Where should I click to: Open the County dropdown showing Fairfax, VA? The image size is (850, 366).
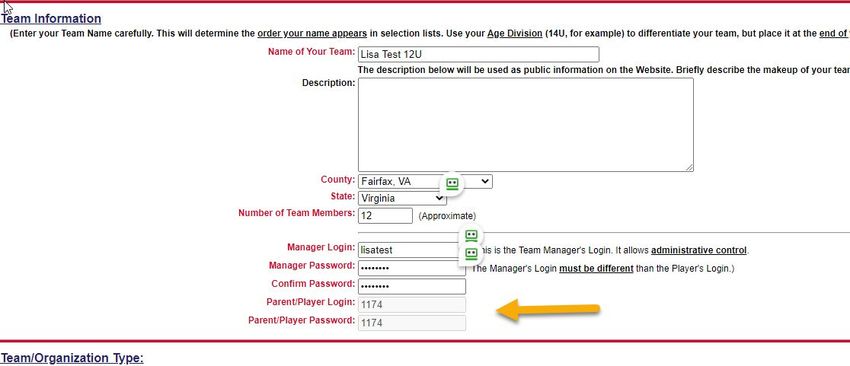click(425, 182)
